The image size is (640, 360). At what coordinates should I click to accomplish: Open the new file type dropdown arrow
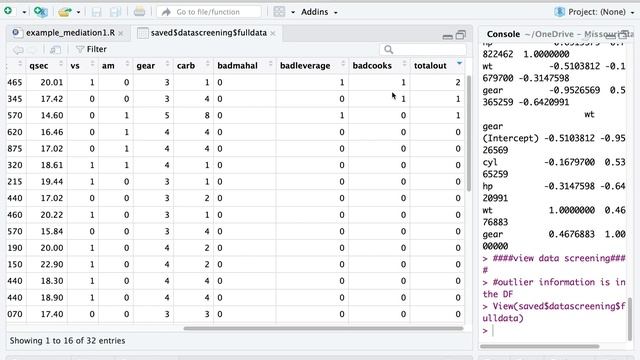pyautogui.click(x=24, y=12)
